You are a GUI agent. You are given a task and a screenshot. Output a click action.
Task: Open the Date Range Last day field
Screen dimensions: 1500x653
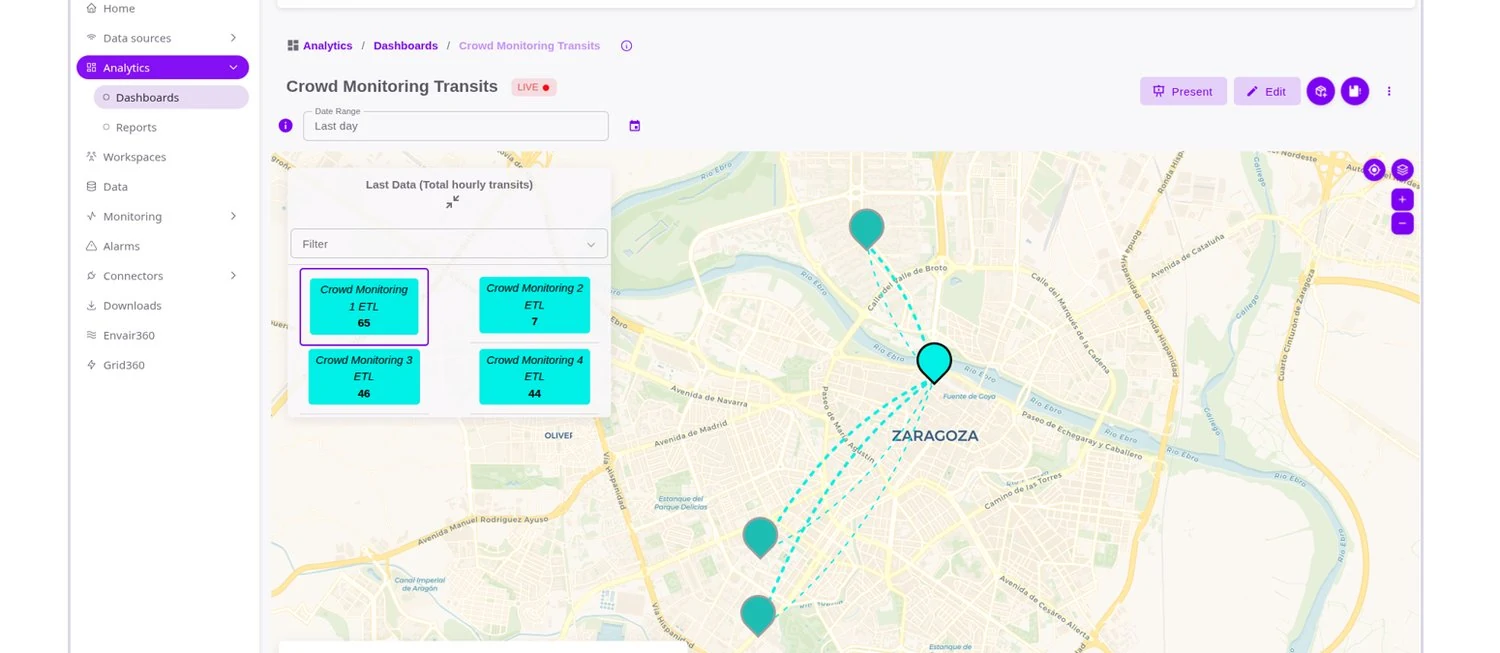(456, 126)
